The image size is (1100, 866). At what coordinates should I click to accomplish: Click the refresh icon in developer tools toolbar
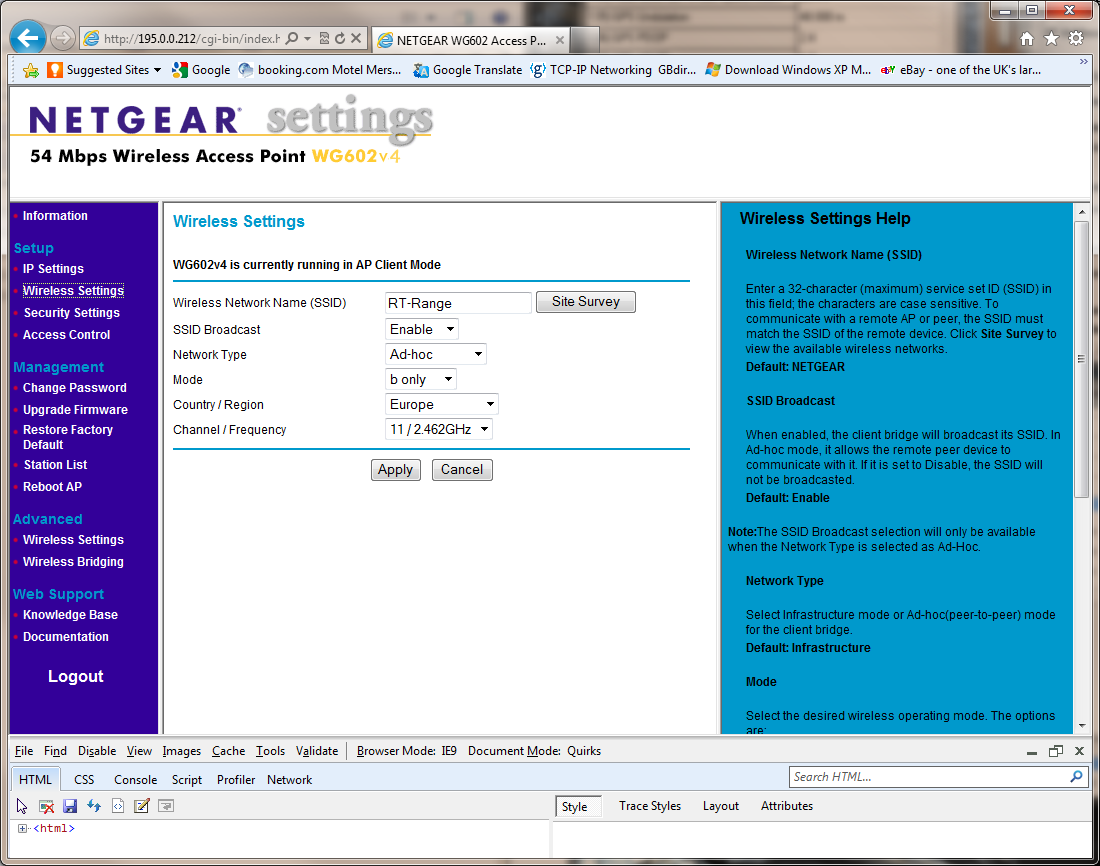tap(94, 806)
